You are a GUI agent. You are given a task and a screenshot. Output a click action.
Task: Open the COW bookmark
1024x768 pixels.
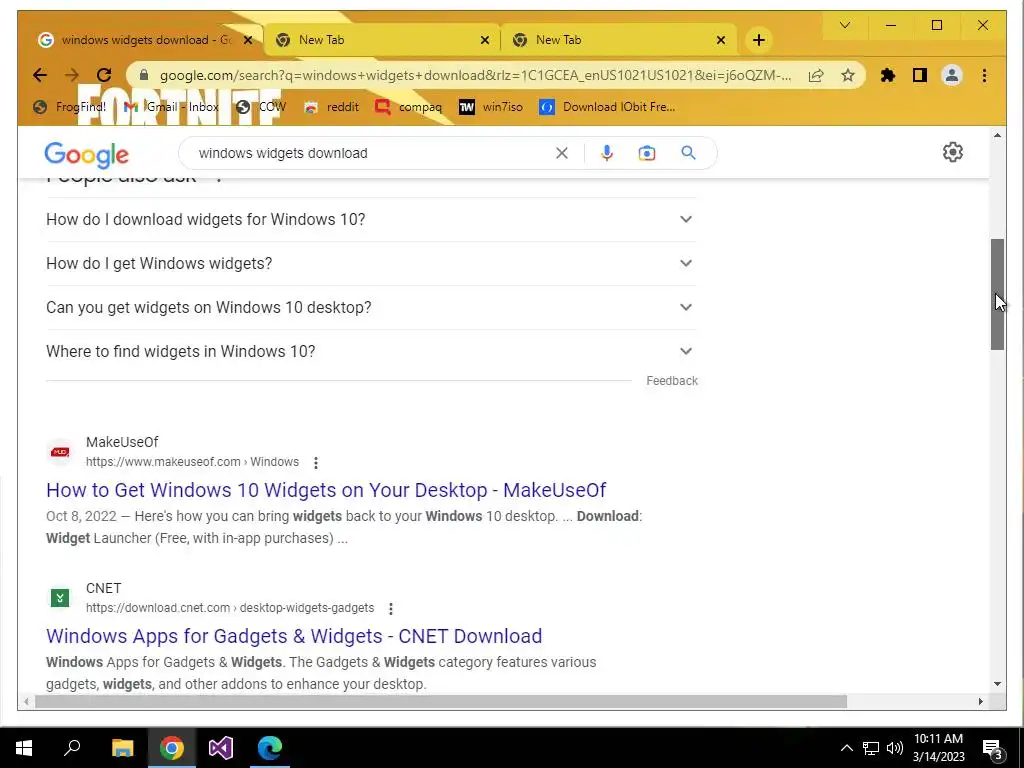(x=261, y=106)
